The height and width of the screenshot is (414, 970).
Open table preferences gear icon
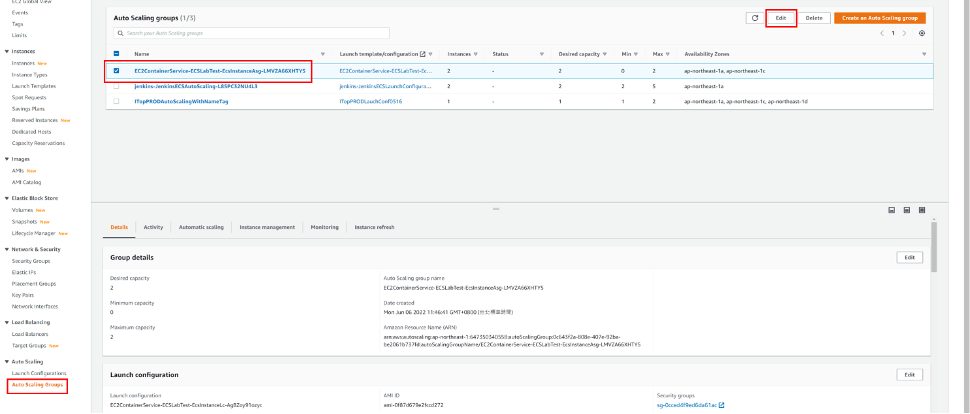tap(921, 33)
